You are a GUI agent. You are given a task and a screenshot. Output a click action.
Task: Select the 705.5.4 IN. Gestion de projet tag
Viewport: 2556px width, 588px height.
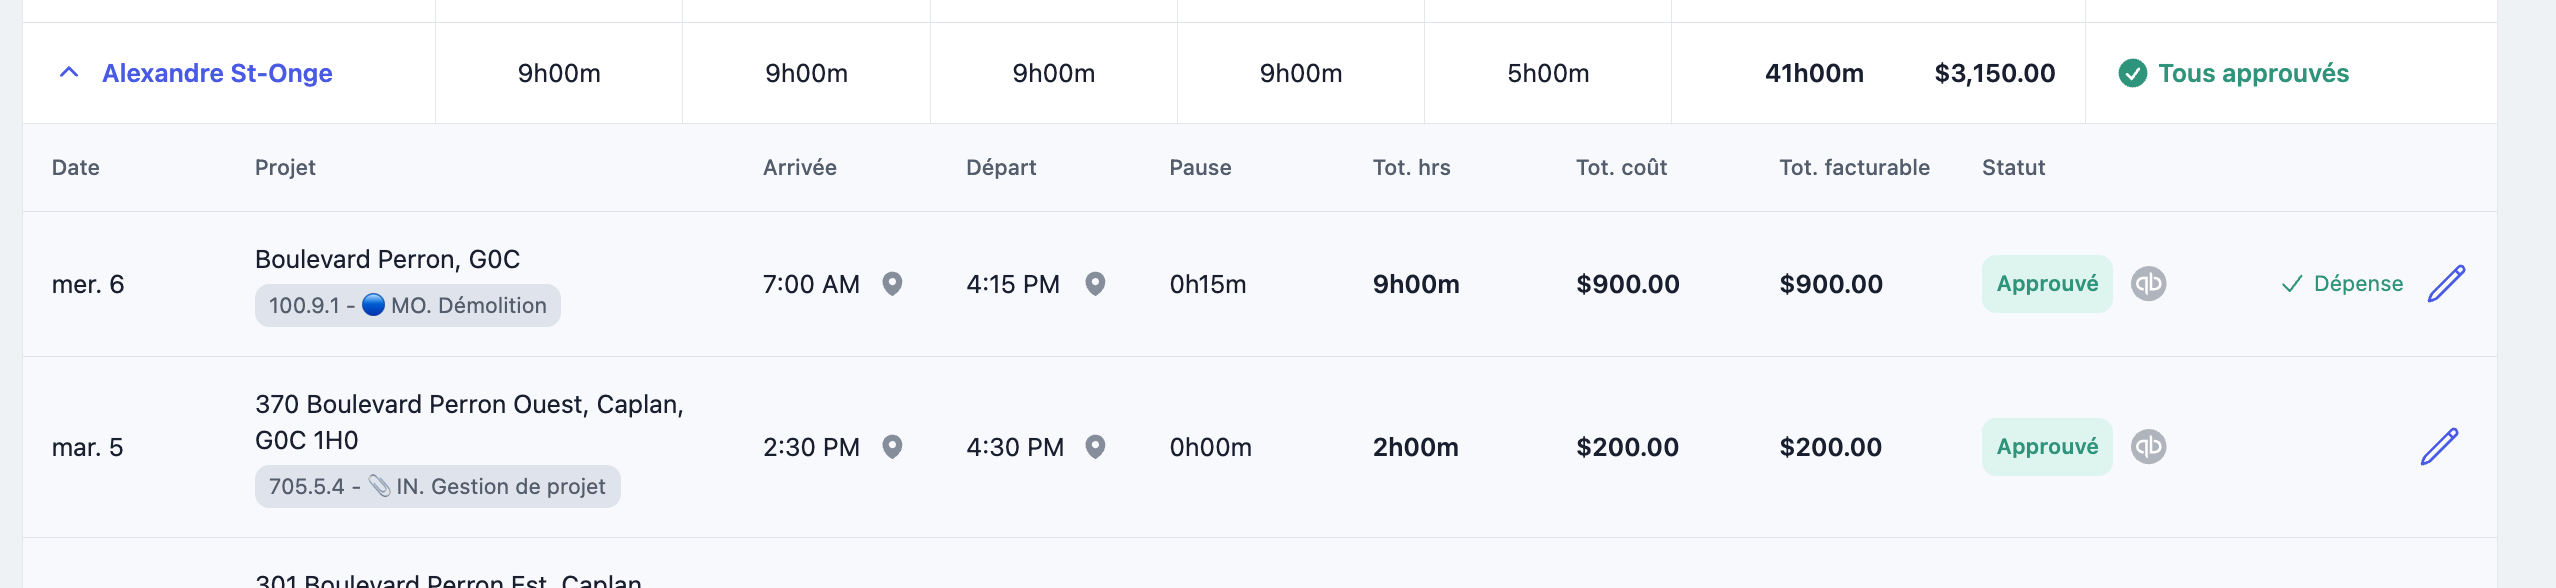pyautogui.click(x=438, y=487)
